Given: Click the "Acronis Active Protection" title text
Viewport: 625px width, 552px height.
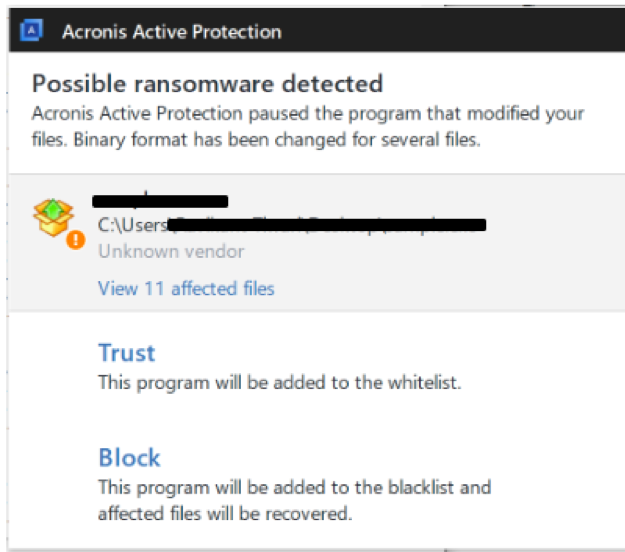Looking at the screenshot, I should click(x=172, y=31).
